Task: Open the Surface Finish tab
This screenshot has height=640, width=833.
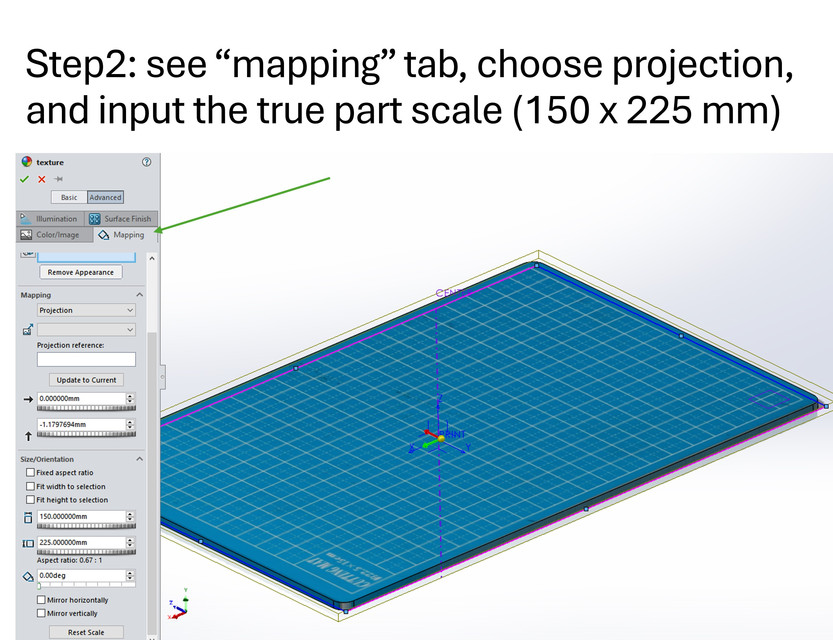Action: coord(95,218)
